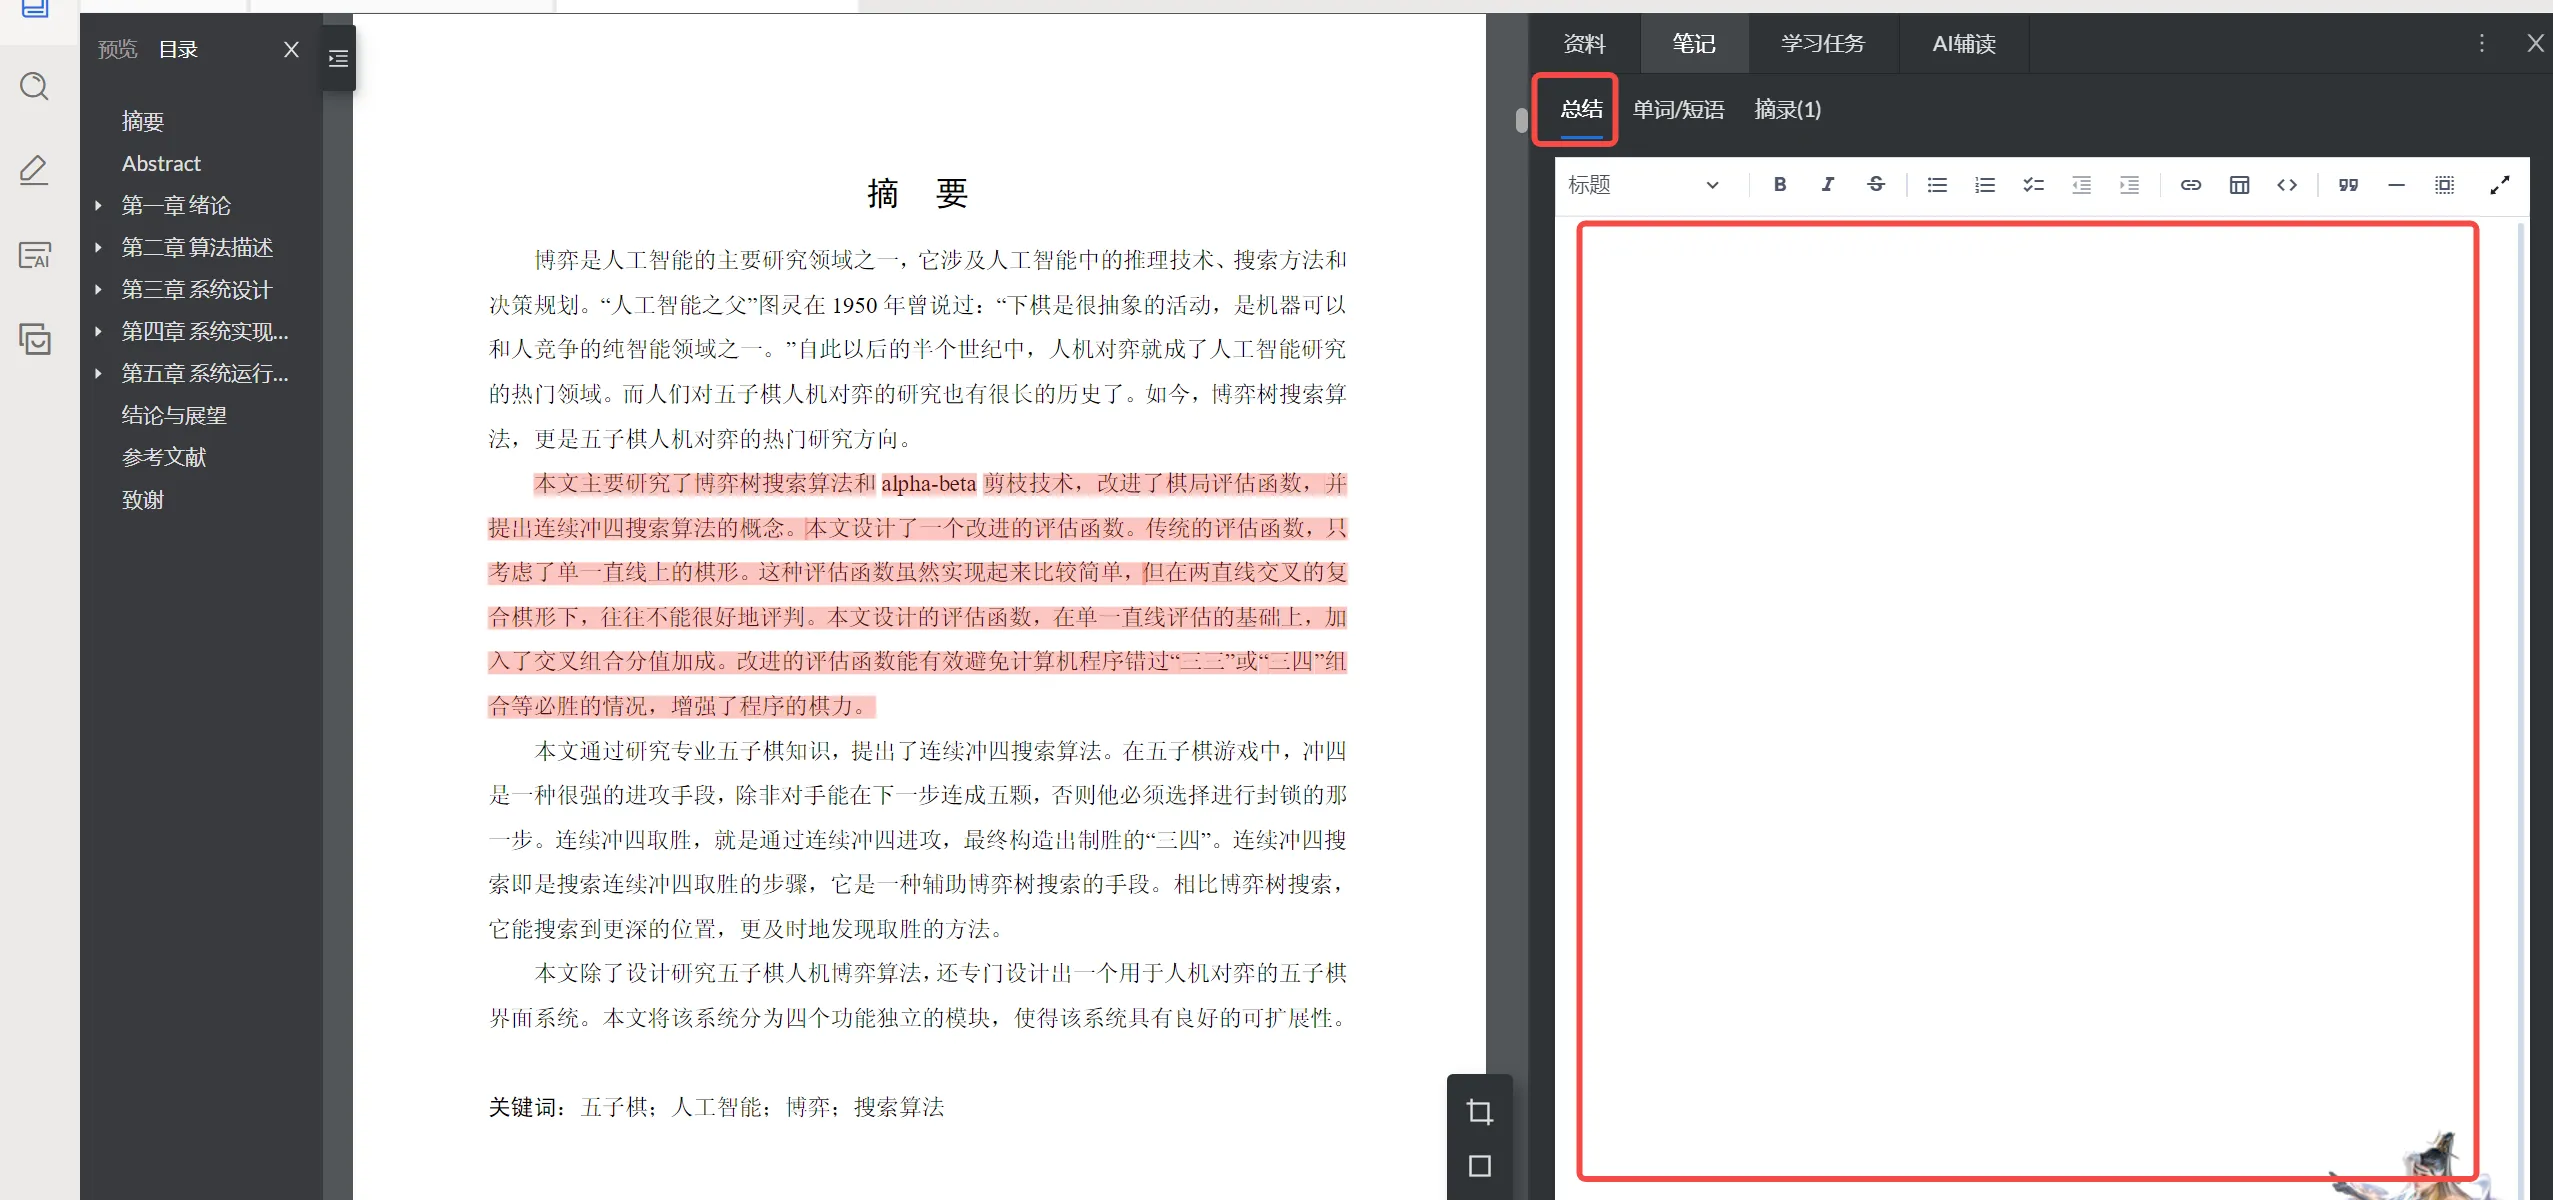Expand the 第一章 绪论 chapter
Screen dimensions: 2553x1200
98,205
